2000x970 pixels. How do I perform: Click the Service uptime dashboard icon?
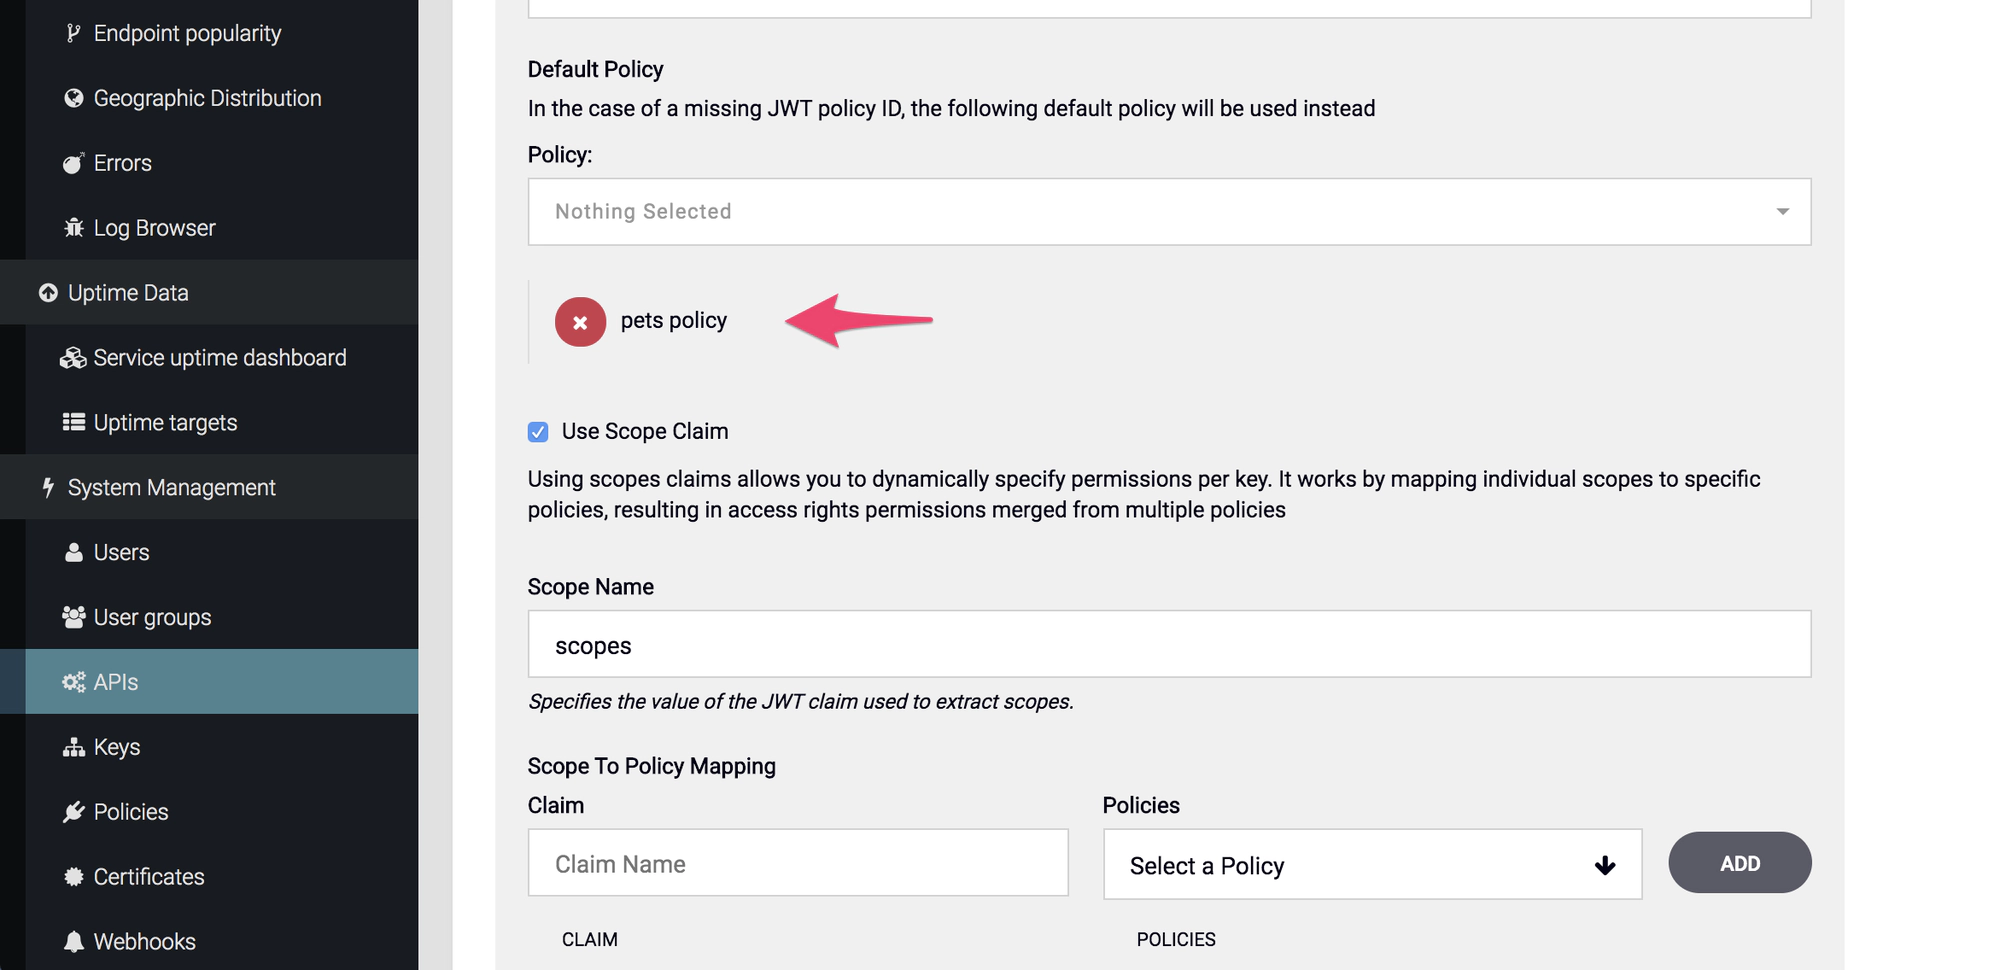[73, 358]
